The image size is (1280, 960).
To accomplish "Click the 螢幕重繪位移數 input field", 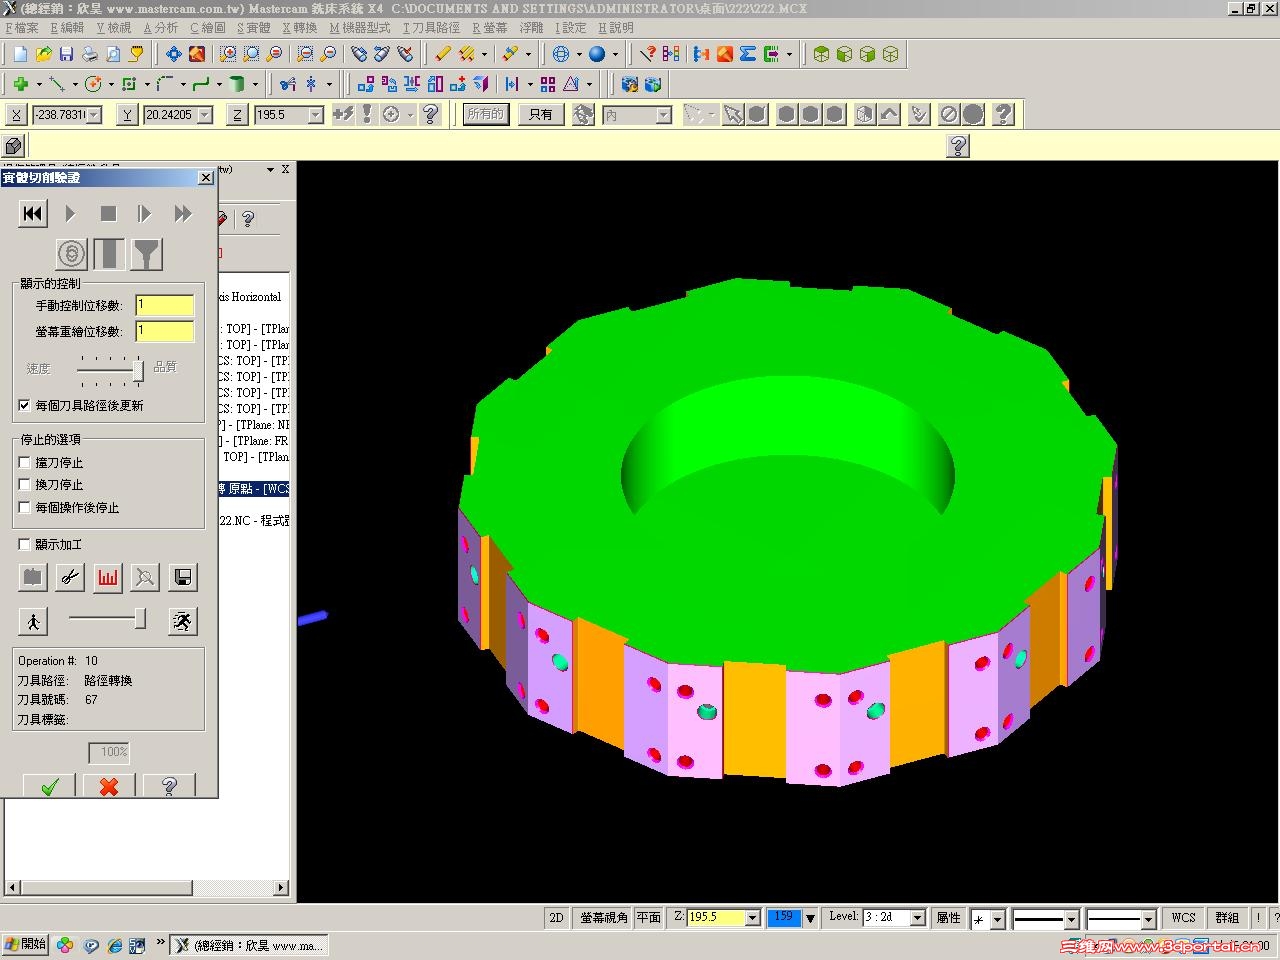I will (165, 331).
